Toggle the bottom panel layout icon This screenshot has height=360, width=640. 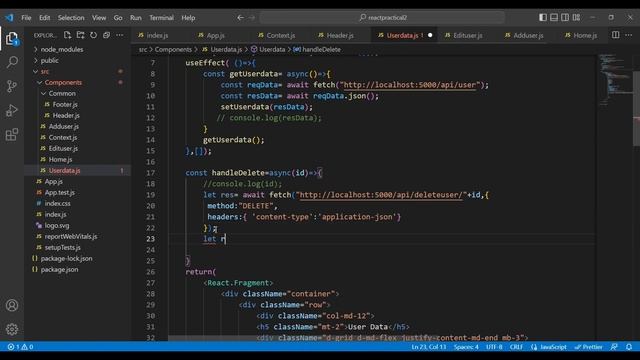click(554, 18)
